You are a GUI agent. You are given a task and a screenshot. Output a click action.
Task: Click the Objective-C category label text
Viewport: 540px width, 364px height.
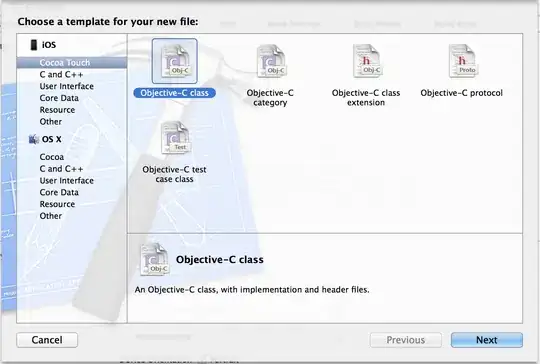(270, 98)
